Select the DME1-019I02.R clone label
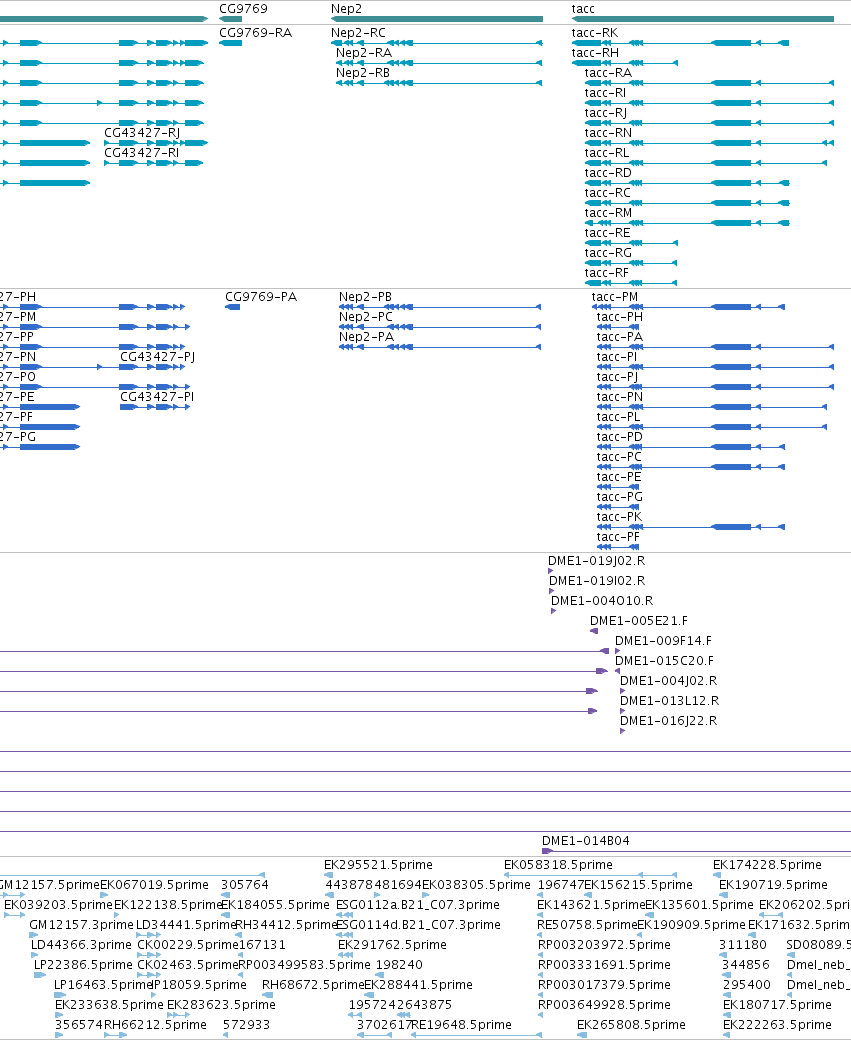This screenshot has width=851, height=1040. click(x=597, y=580)
